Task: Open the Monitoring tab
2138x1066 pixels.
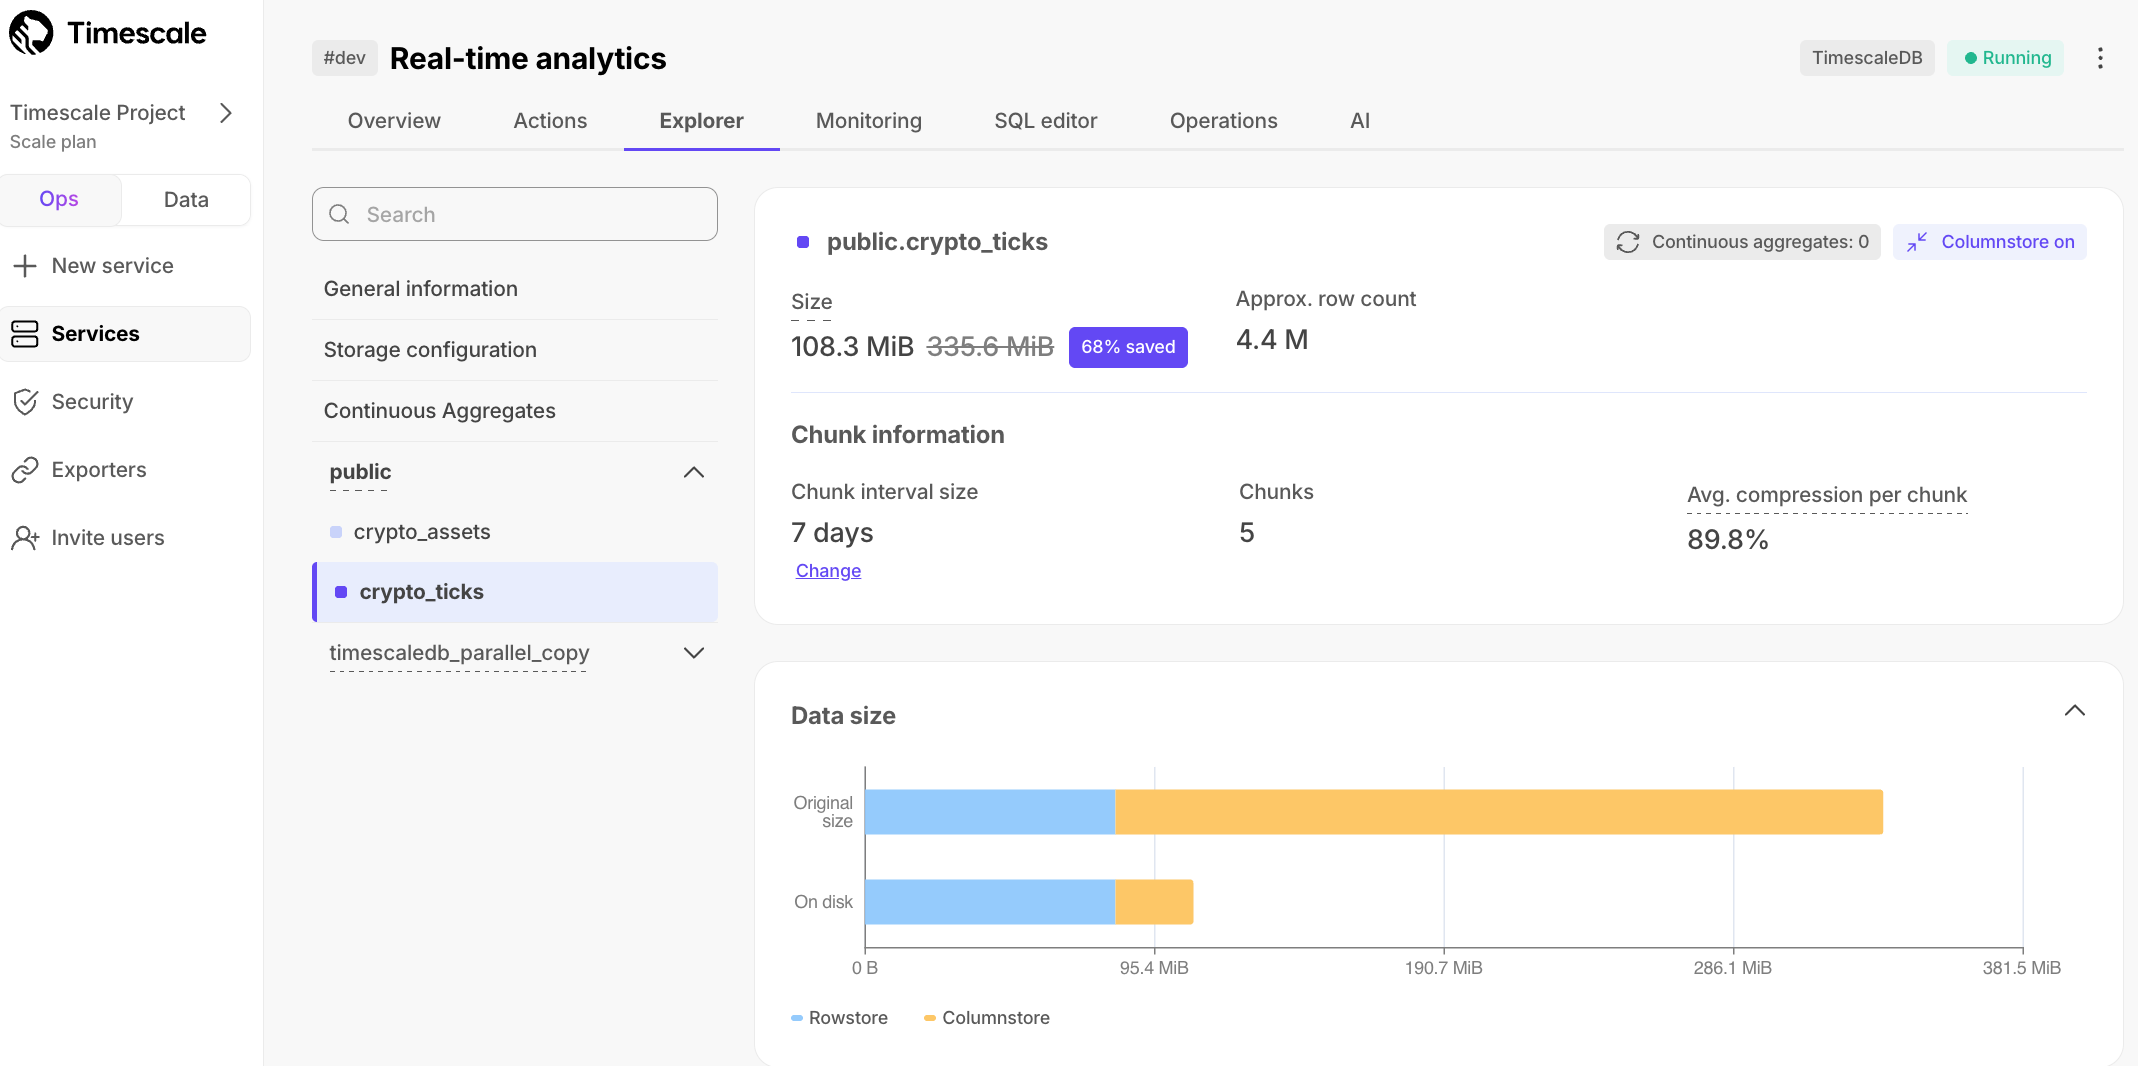Action: point(869,121)
